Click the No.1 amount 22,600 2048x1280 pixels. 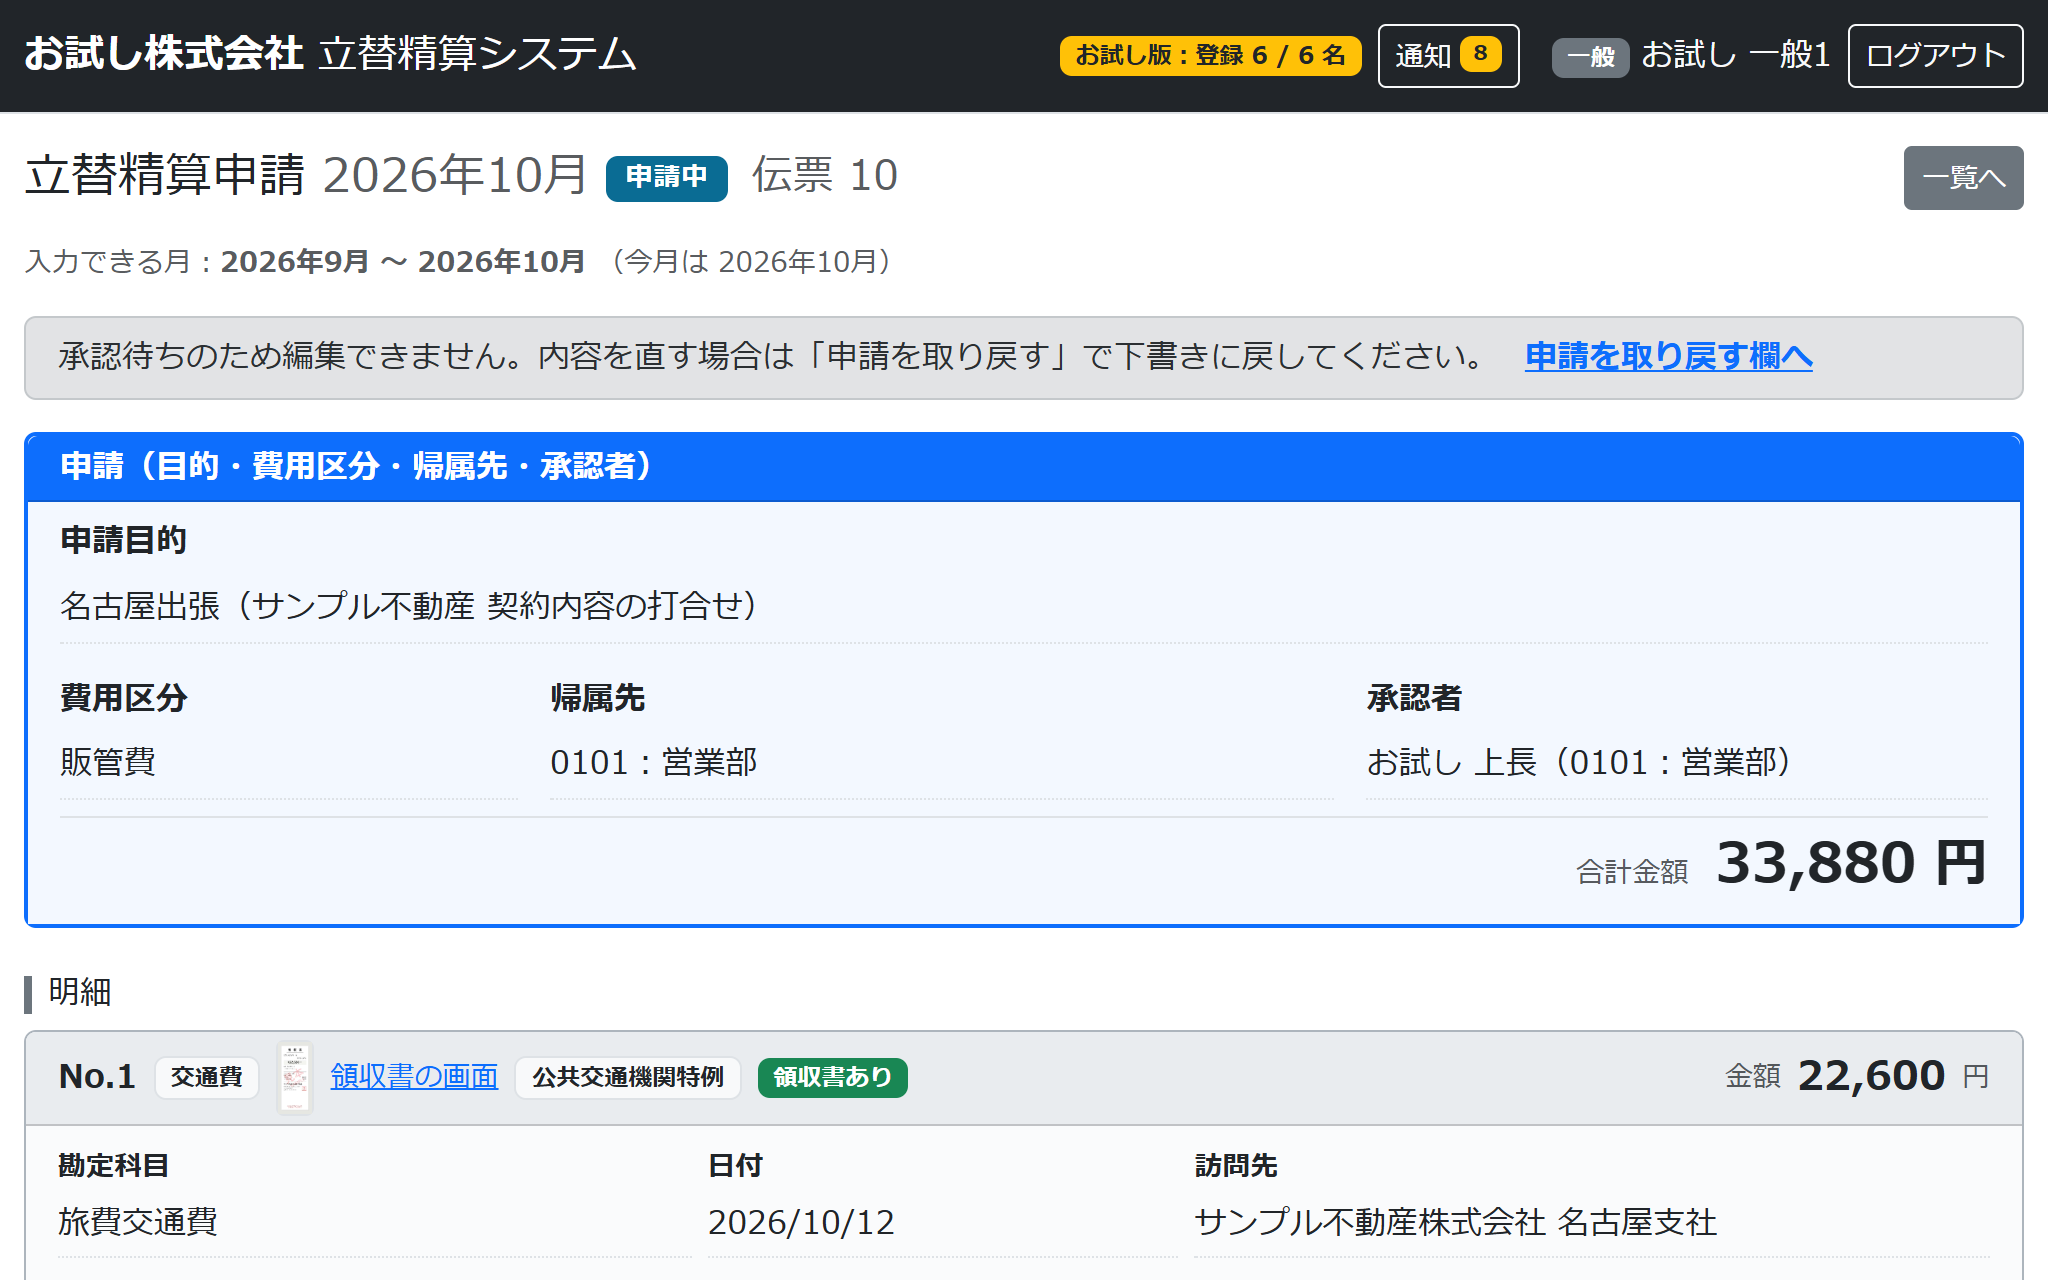1871,1076
